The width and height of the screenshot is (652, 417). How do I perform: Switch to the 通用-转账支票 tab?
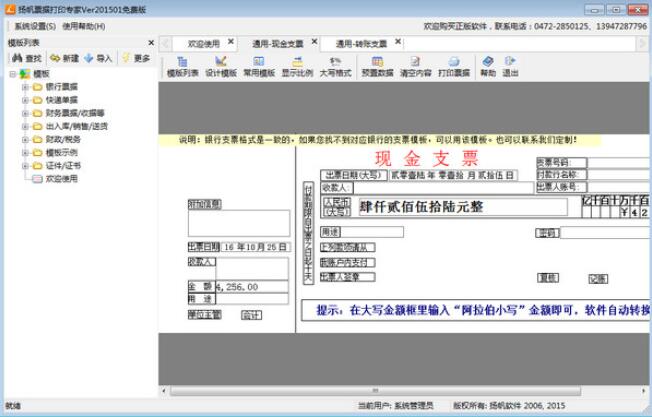[x=360, y=44]
